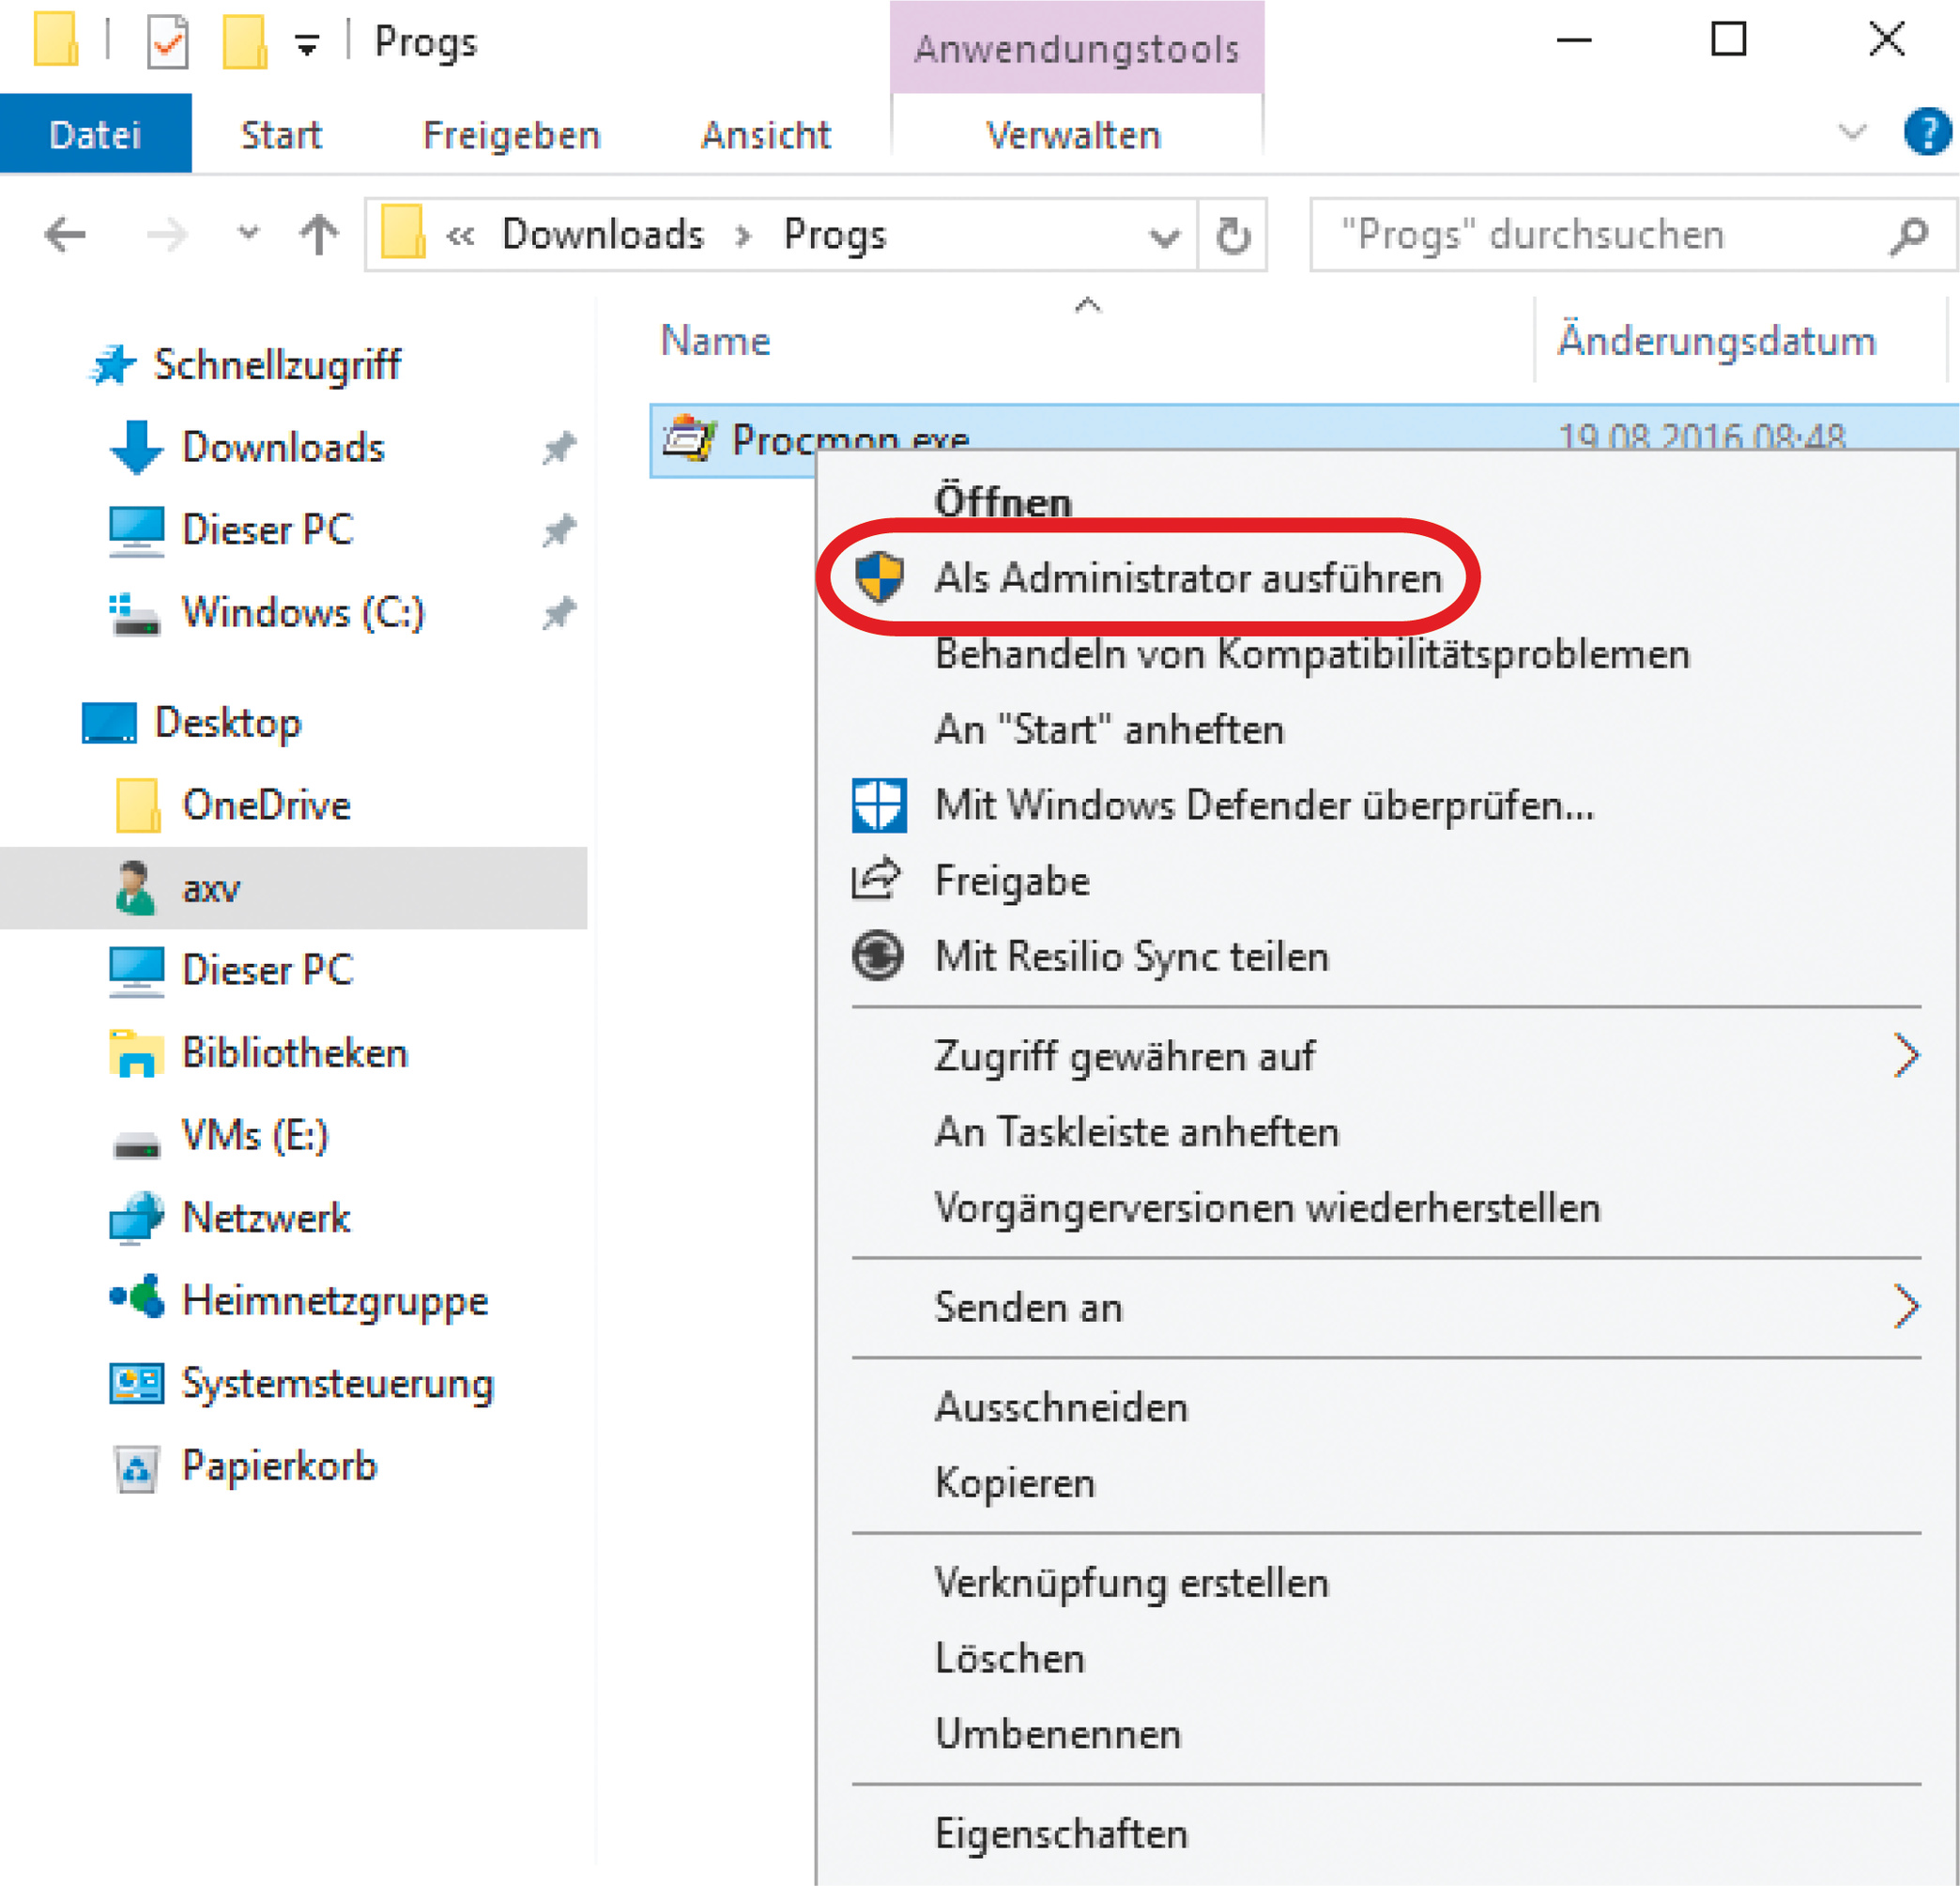
Task: Click the Freigabe share icon
Action: click(876, 880)
